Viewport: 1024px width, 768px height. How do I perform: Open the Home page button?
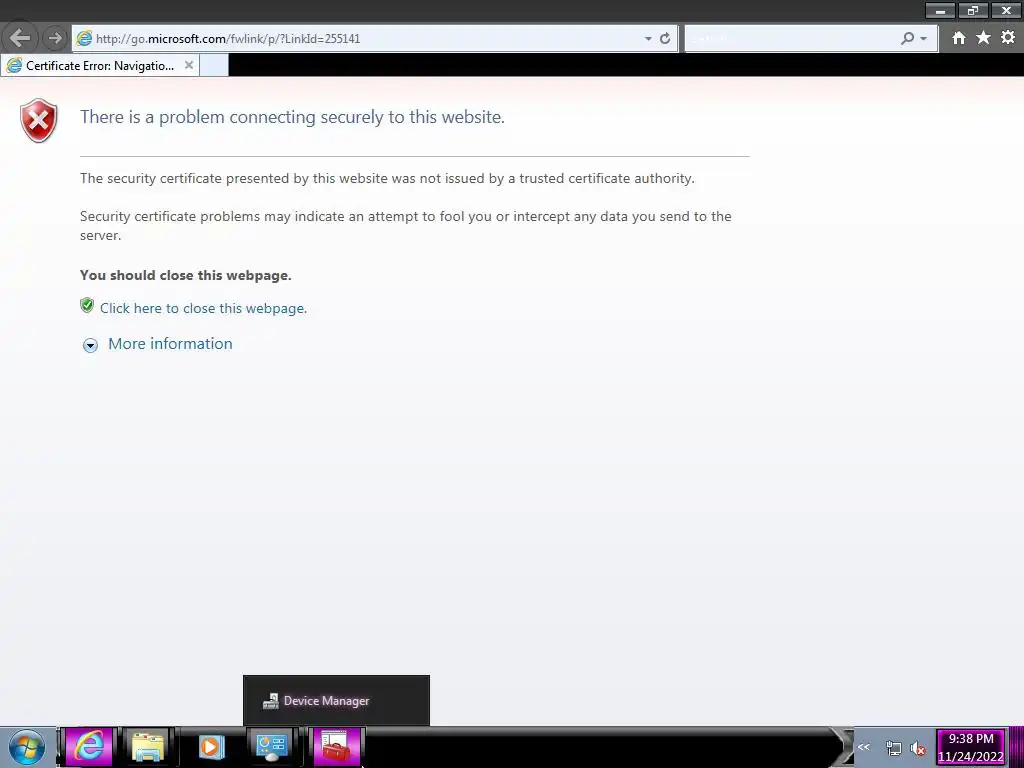(x=959, y=38)
